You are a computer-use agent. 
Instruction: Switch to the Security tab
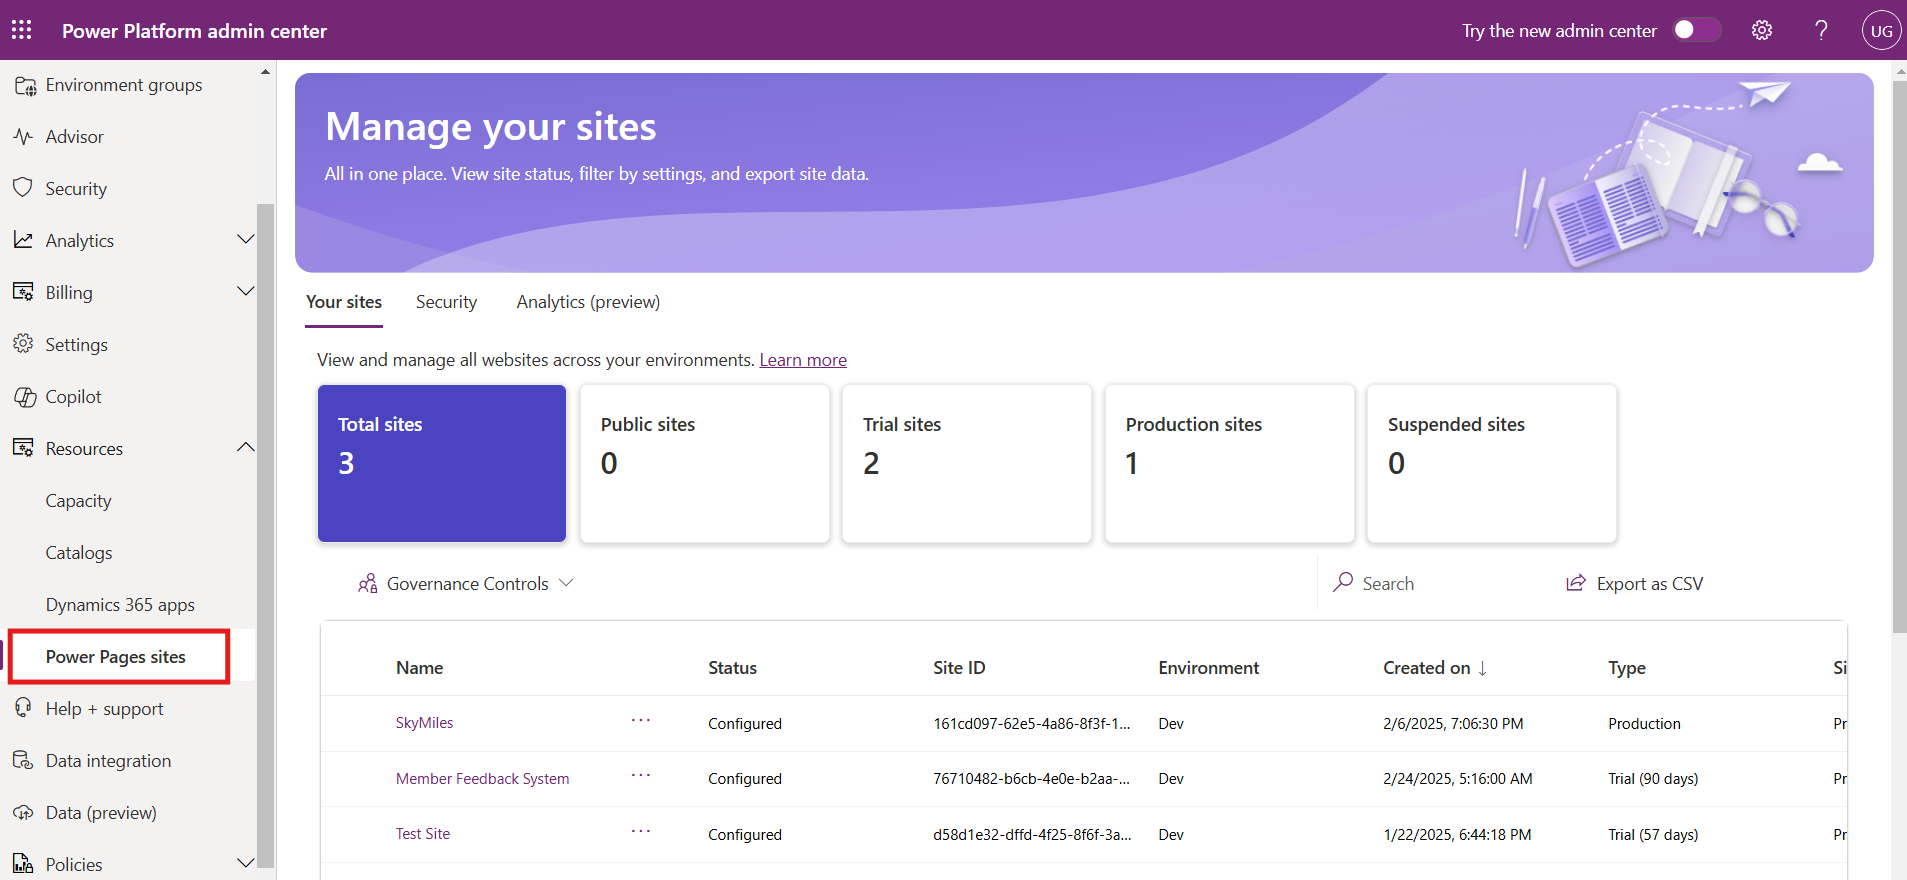(446, 302)
